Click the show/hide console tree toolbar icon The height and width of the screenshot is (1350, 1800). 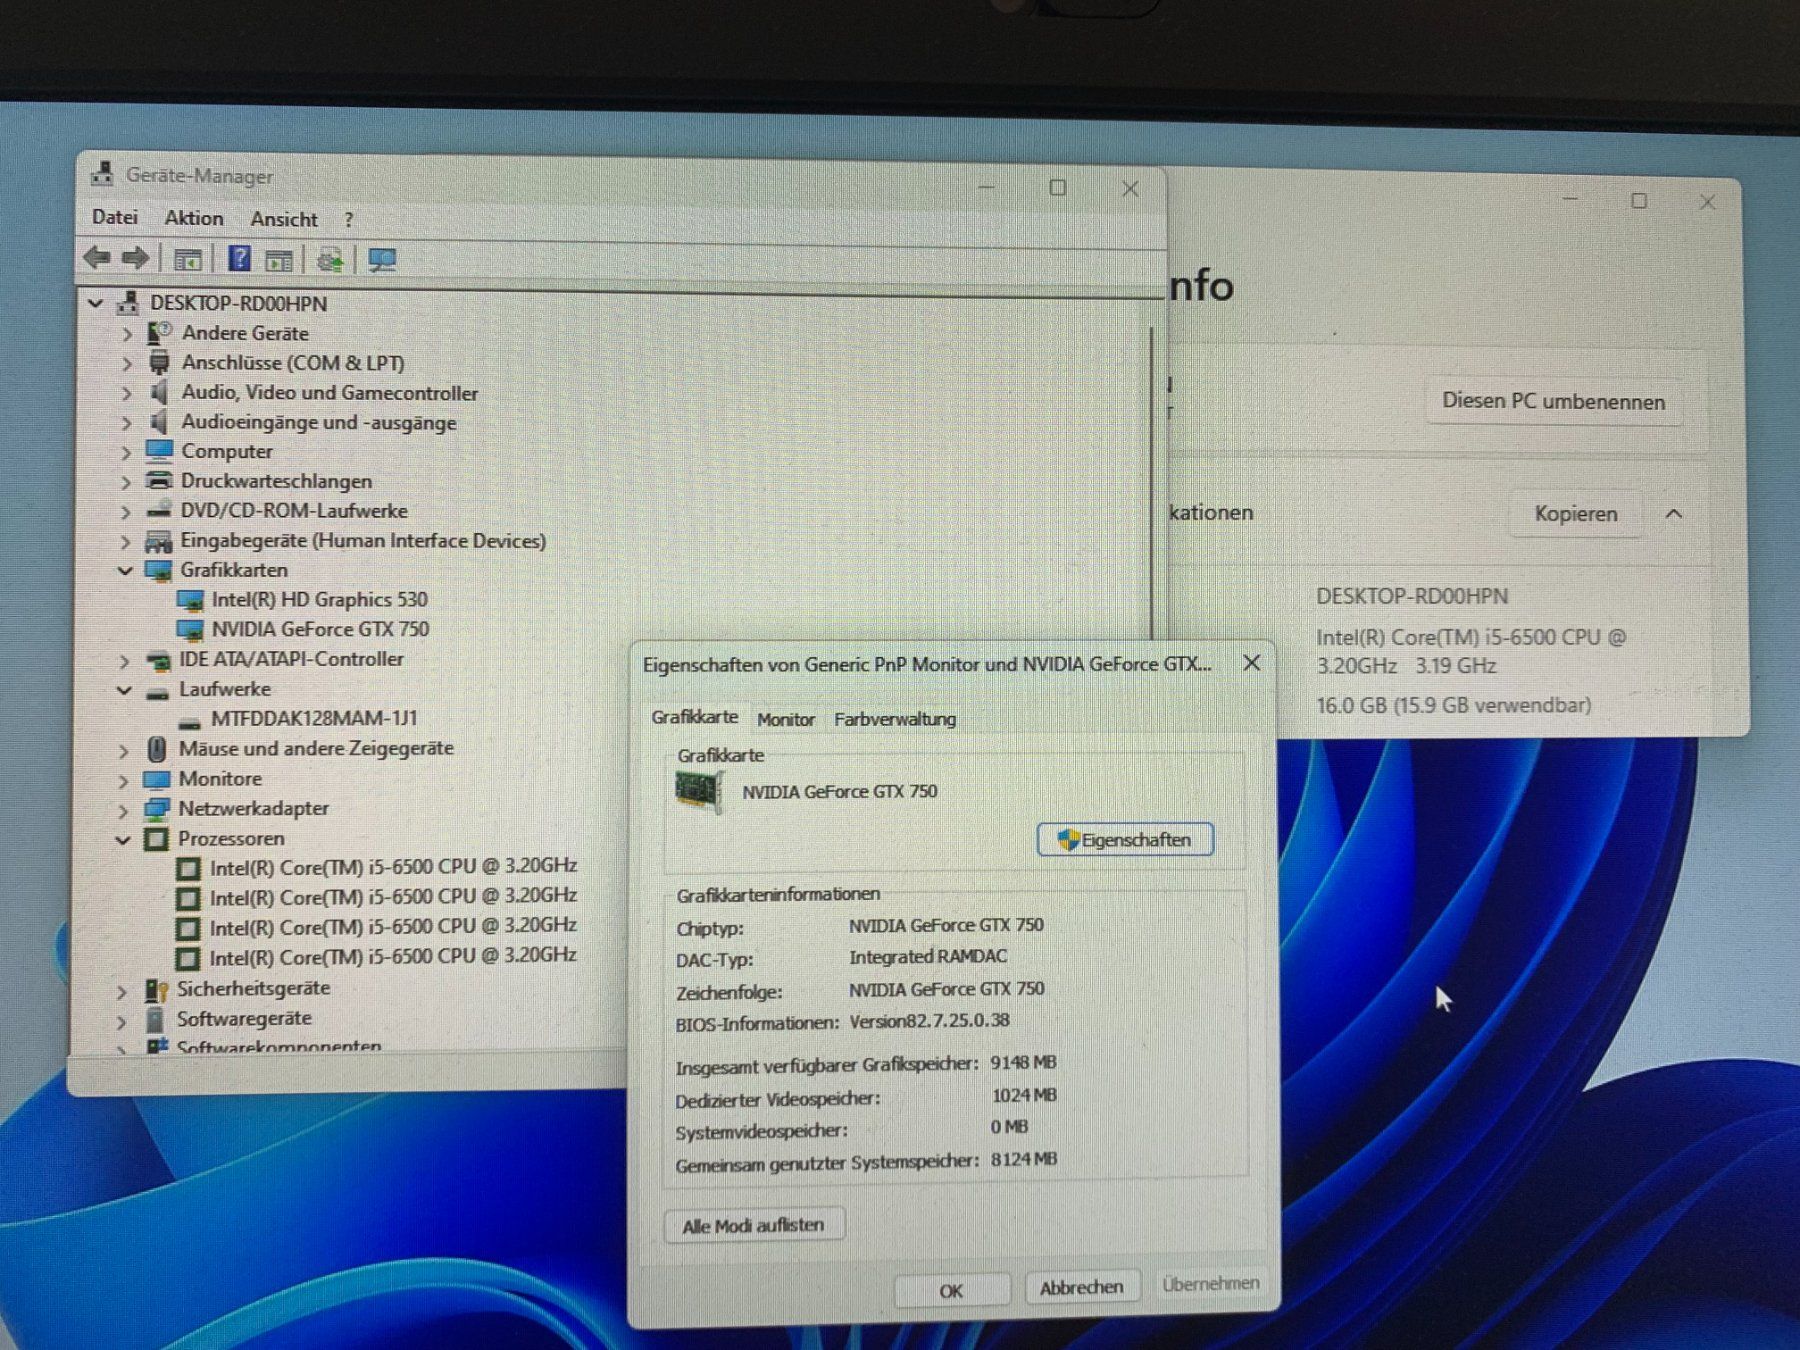point(187,260)
